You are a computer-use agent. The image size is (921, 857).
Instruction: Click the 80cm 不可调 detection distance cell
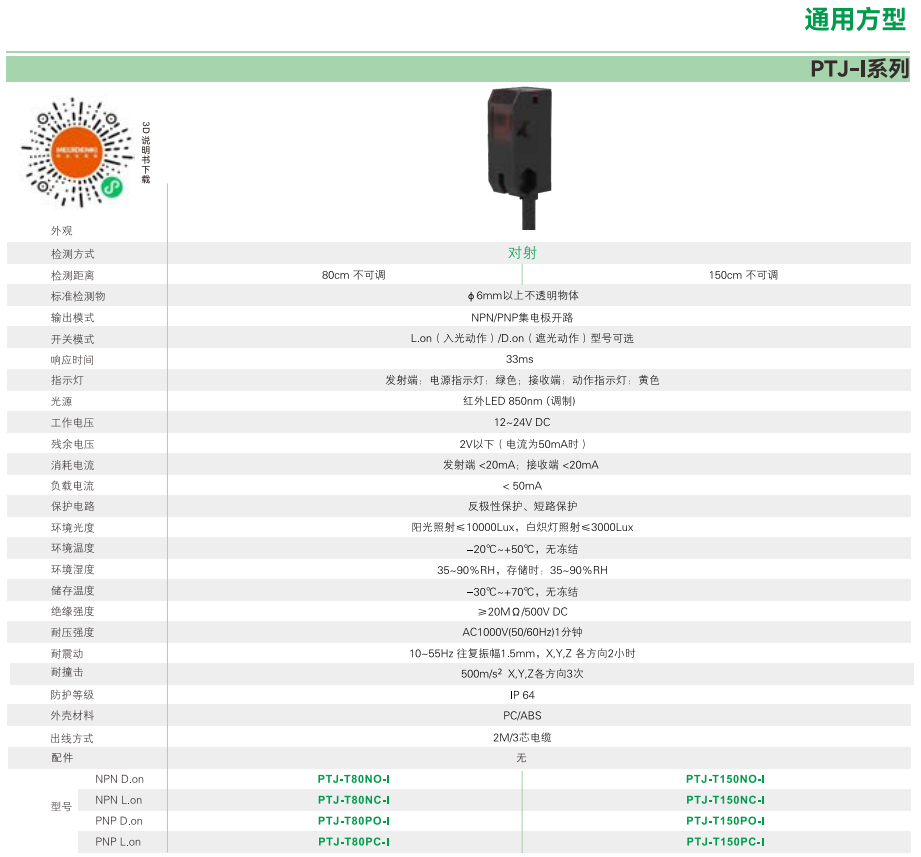pyautogui.click(x=353, y=275)
